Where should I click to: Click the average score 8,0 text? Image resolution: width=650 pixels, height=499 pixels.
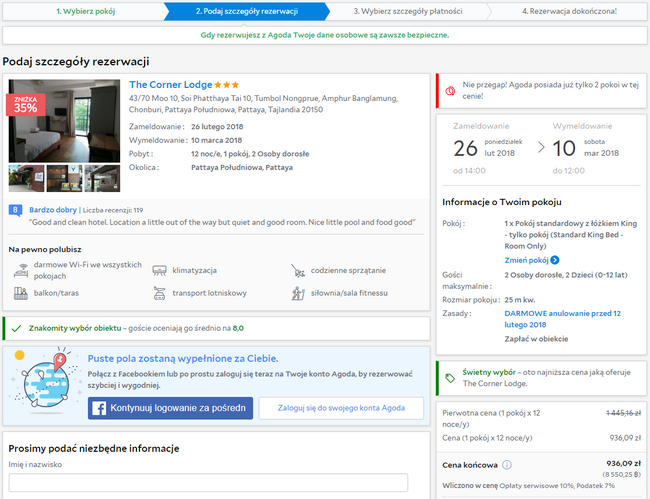pyautogui.click(x=238, y=328)
